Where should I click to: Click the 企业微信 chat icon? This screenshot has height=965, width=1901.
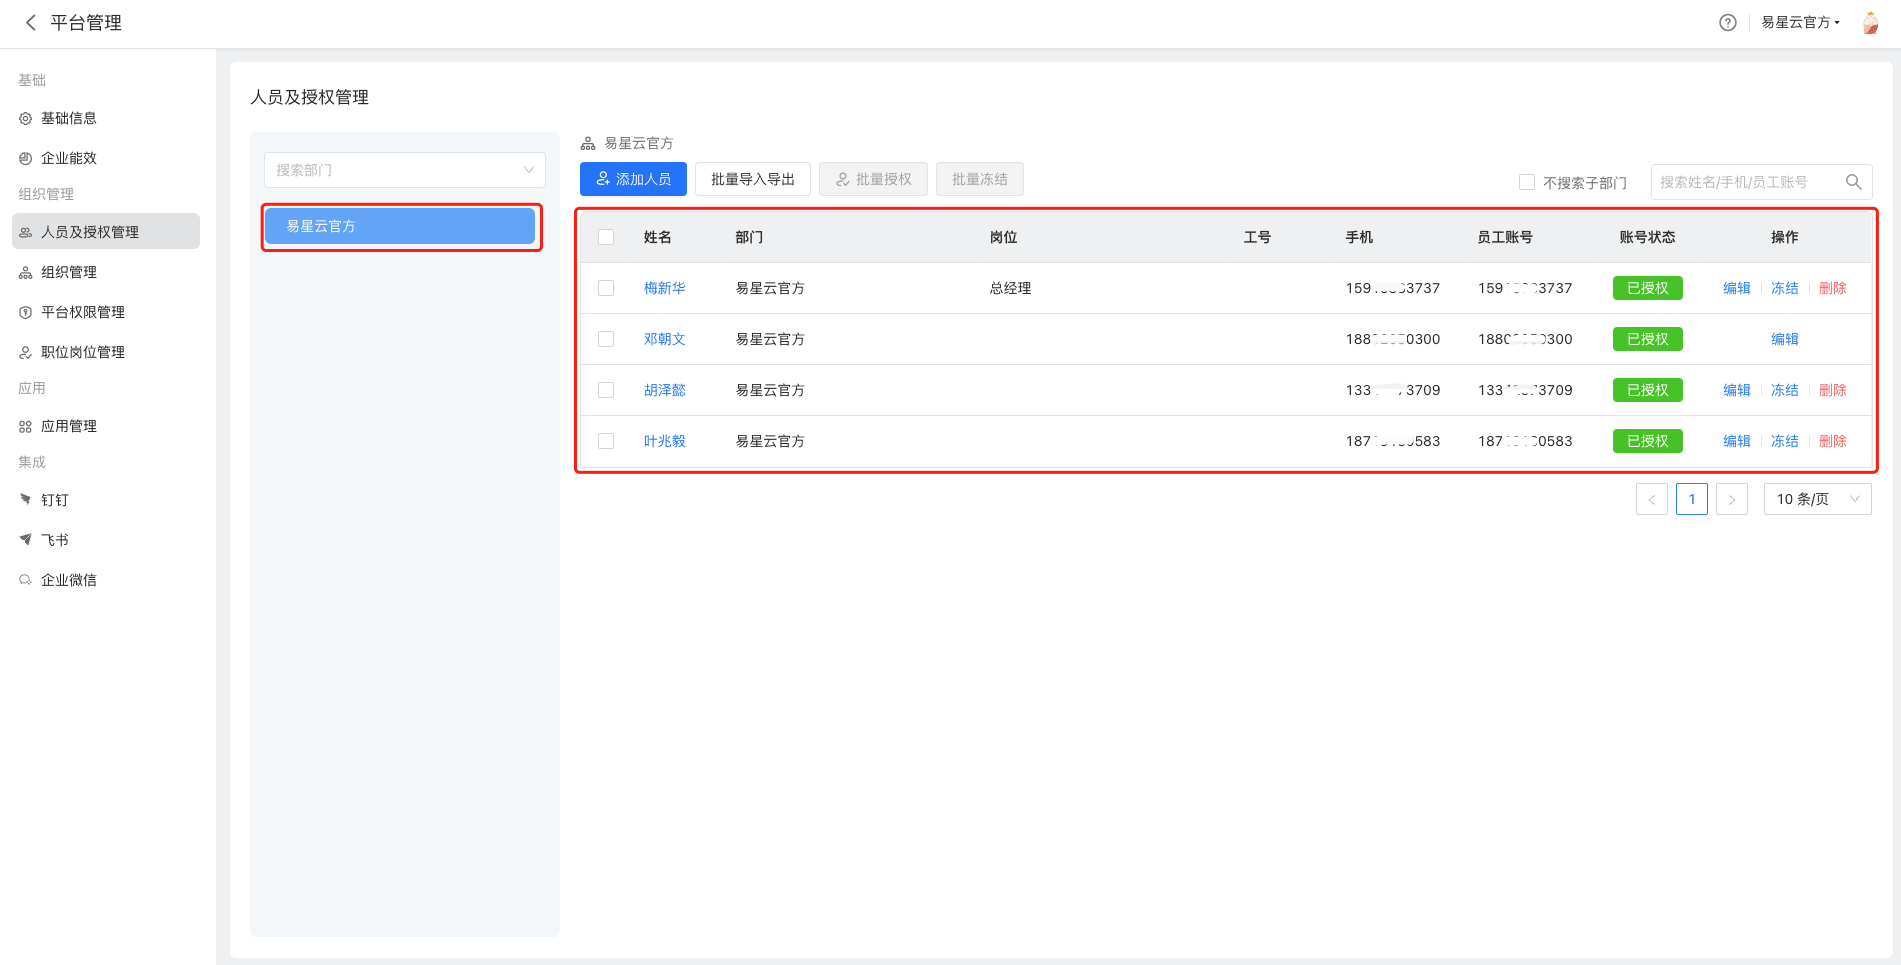tap(26, 579)
